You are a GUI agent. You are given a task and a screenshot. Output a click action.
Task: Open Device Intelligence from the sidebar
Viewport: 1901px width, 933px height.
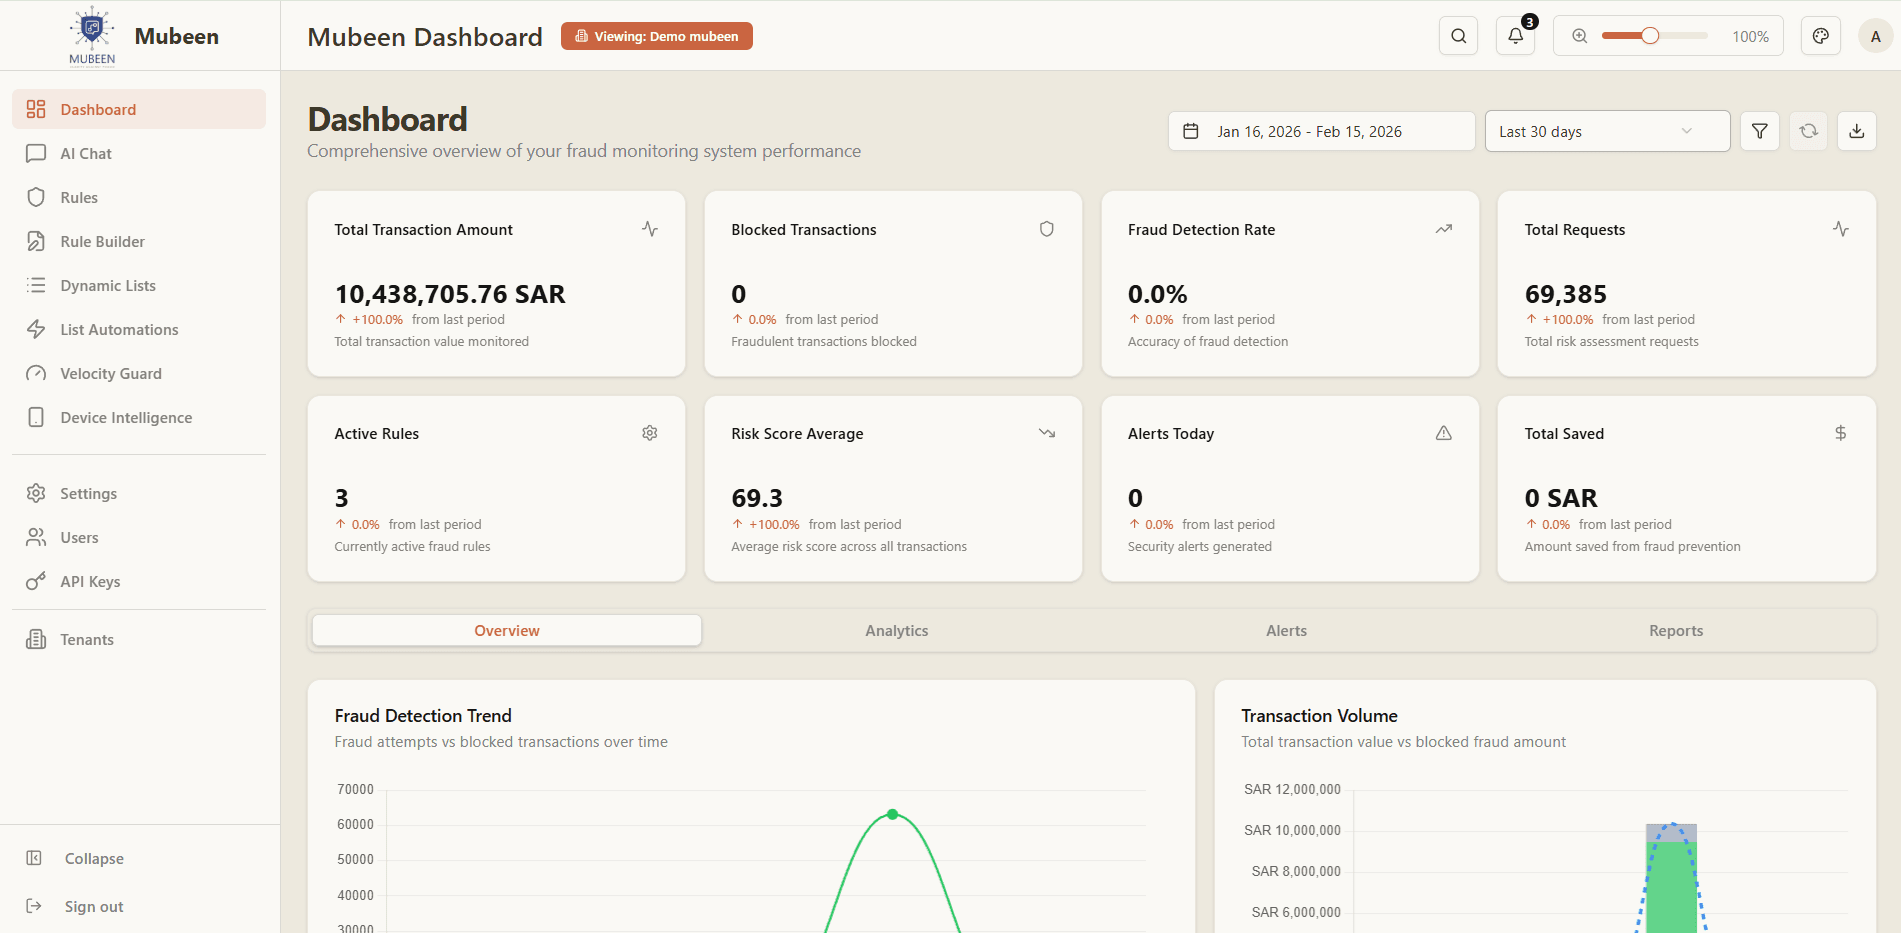point(125,417)
